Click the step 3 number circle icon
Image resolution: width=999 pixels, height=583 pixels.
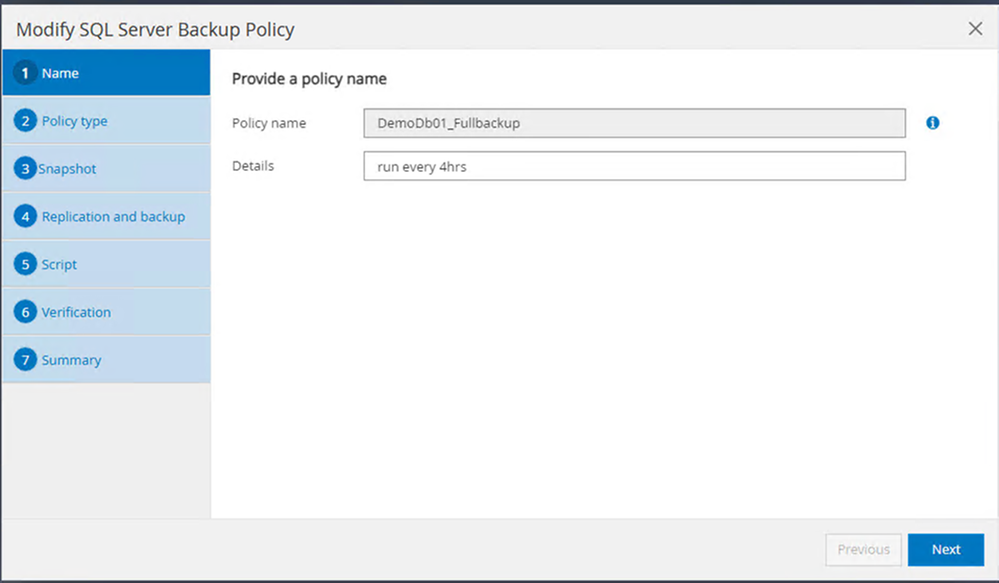25,169
